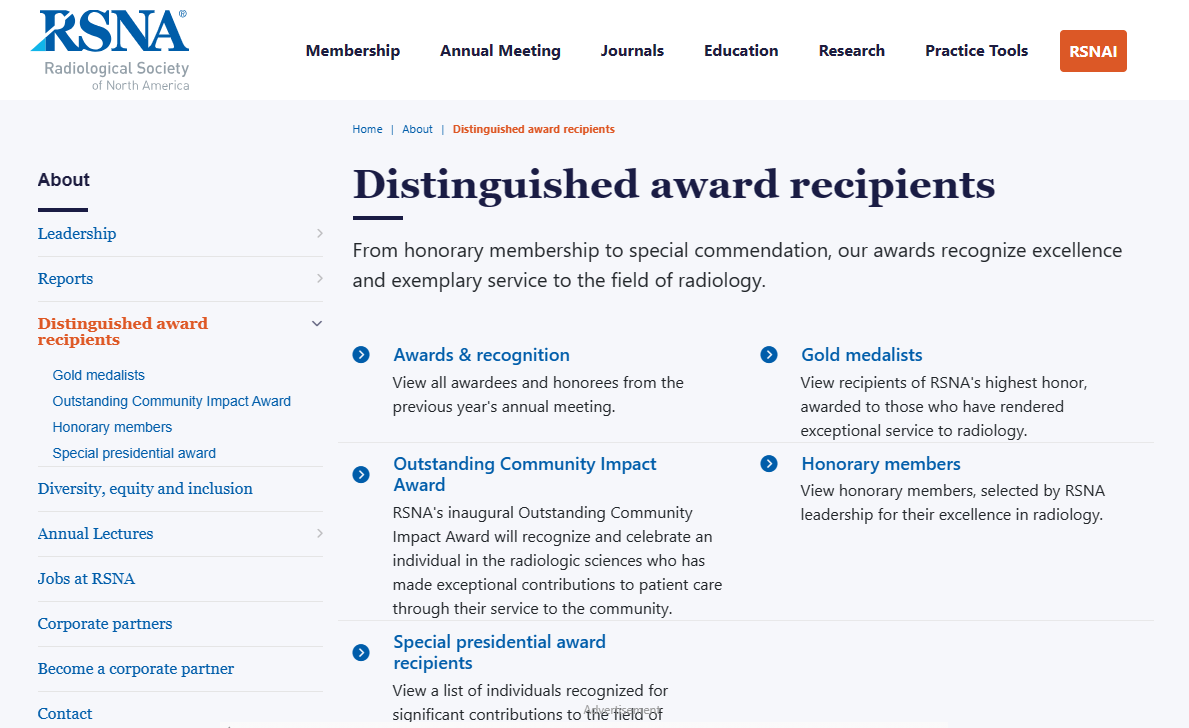The height and width of the screenshot is (728, 1189).
Task: Open the Practice Tools menu
Action: click(x=976, y=51)
